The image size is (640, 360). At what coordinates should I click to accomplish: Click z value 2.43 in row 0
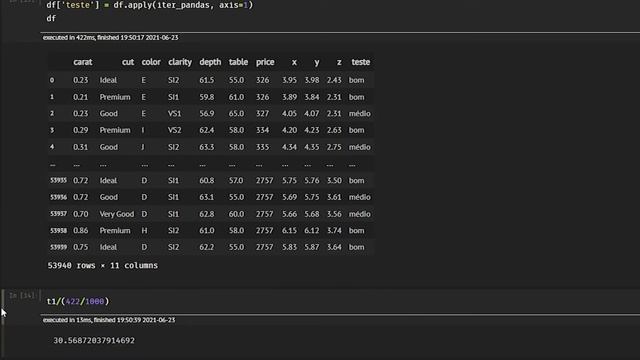tap(334, 80)
